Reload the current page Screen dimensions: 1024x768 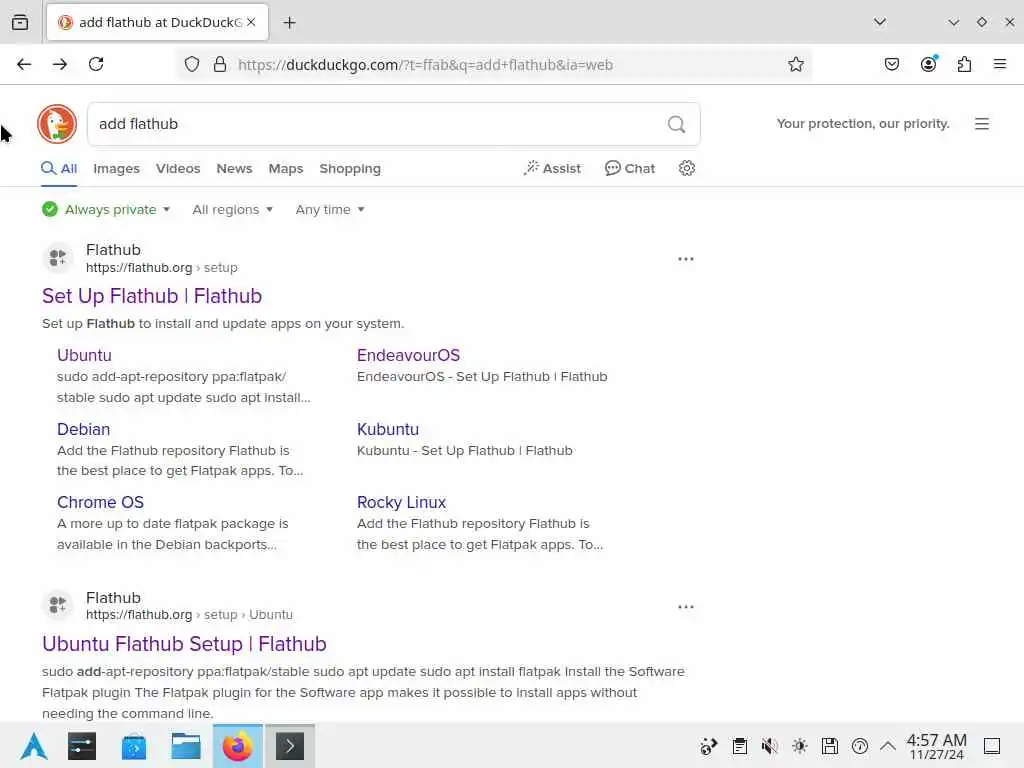[96, 64]
